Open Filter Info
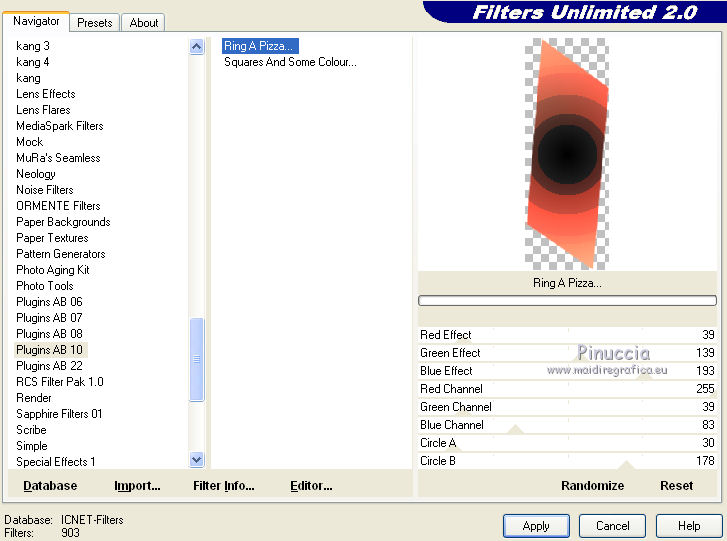Screen dimensions: 727x541 (x=223, y=486)
